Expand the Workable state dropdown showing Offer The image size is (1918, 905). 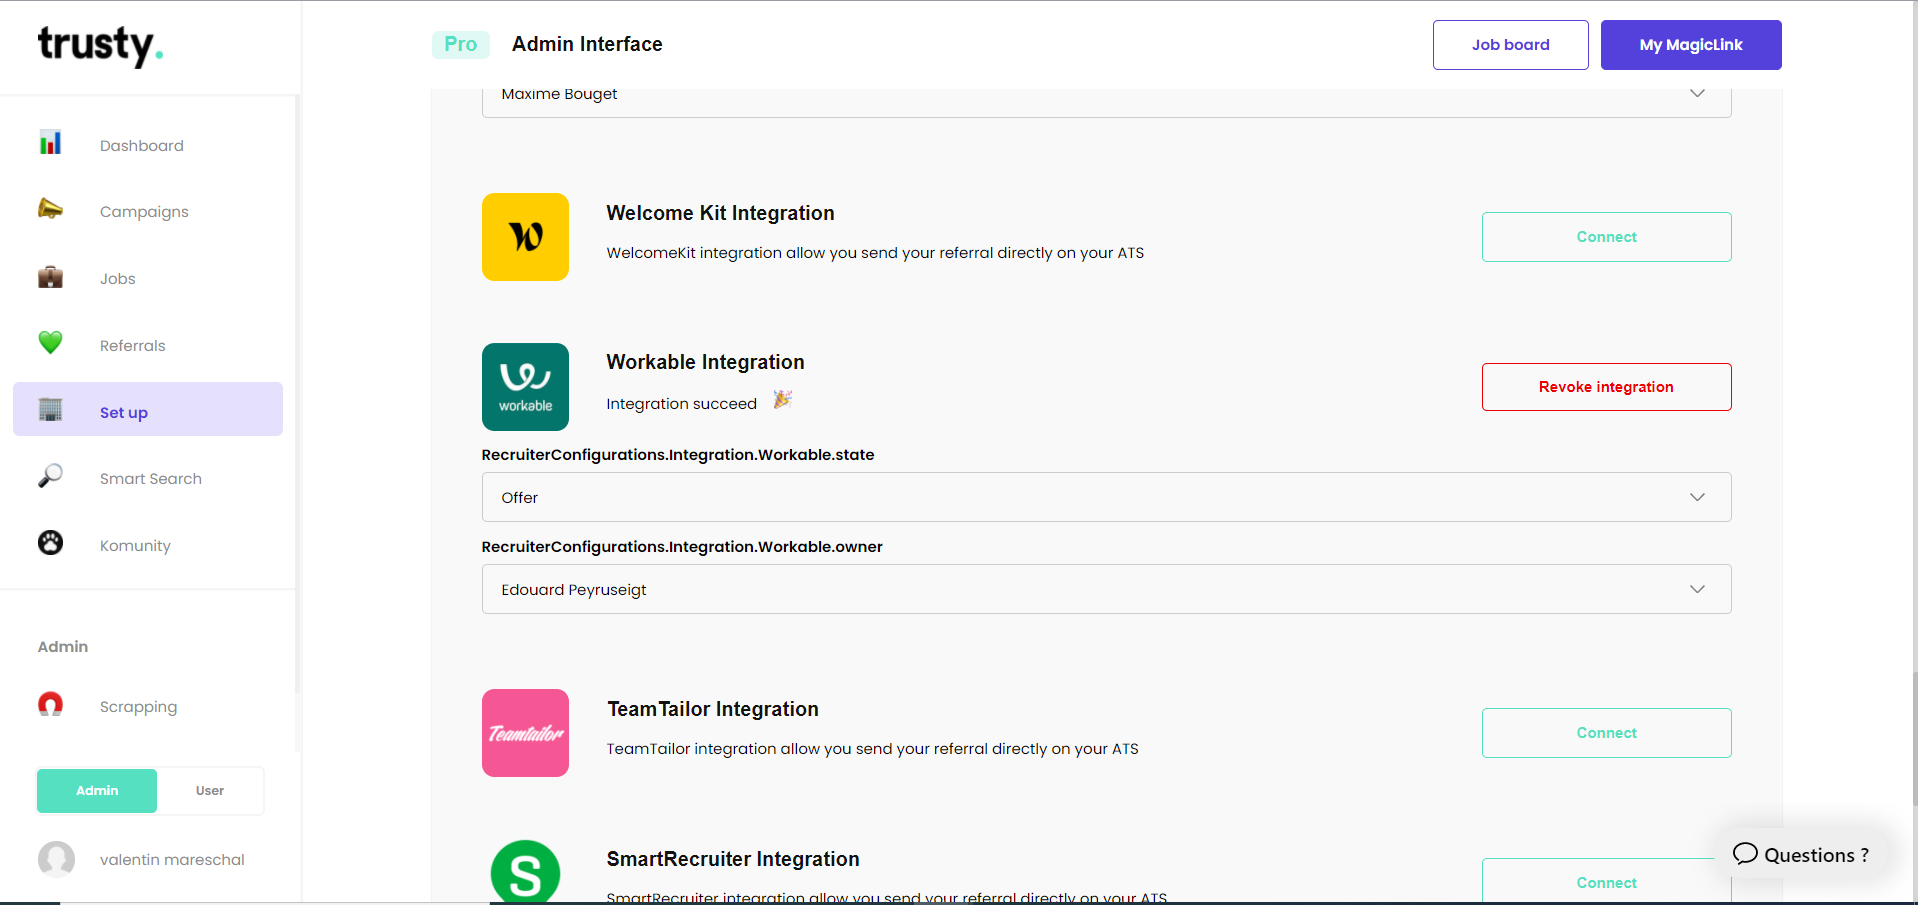pyautogui.click(x=1104, y=497)
